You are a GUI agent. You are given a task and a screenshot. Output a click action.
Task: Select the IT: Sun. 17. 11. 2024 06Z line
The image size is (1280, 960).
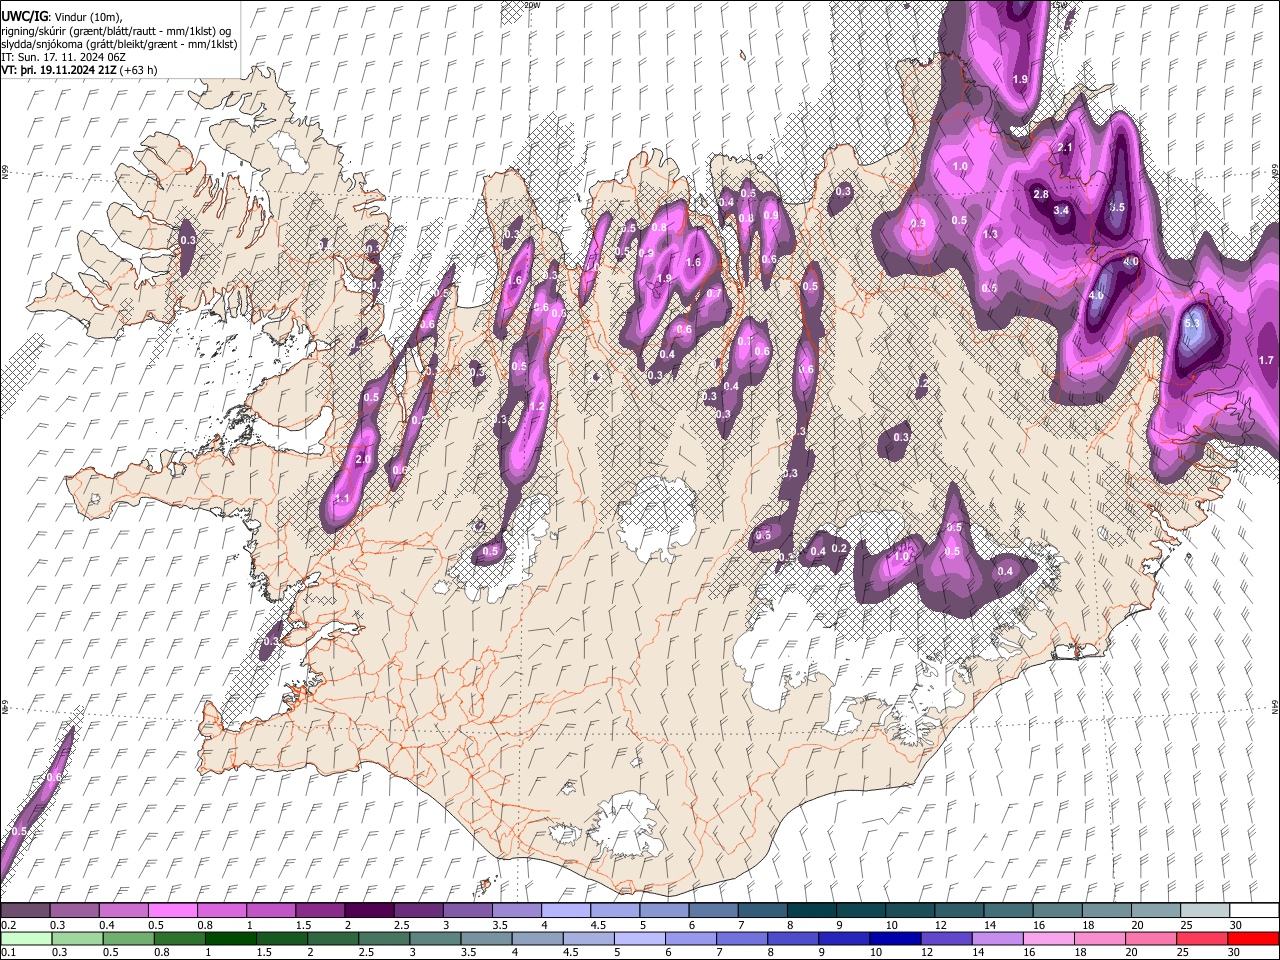(x=63, y=57)
